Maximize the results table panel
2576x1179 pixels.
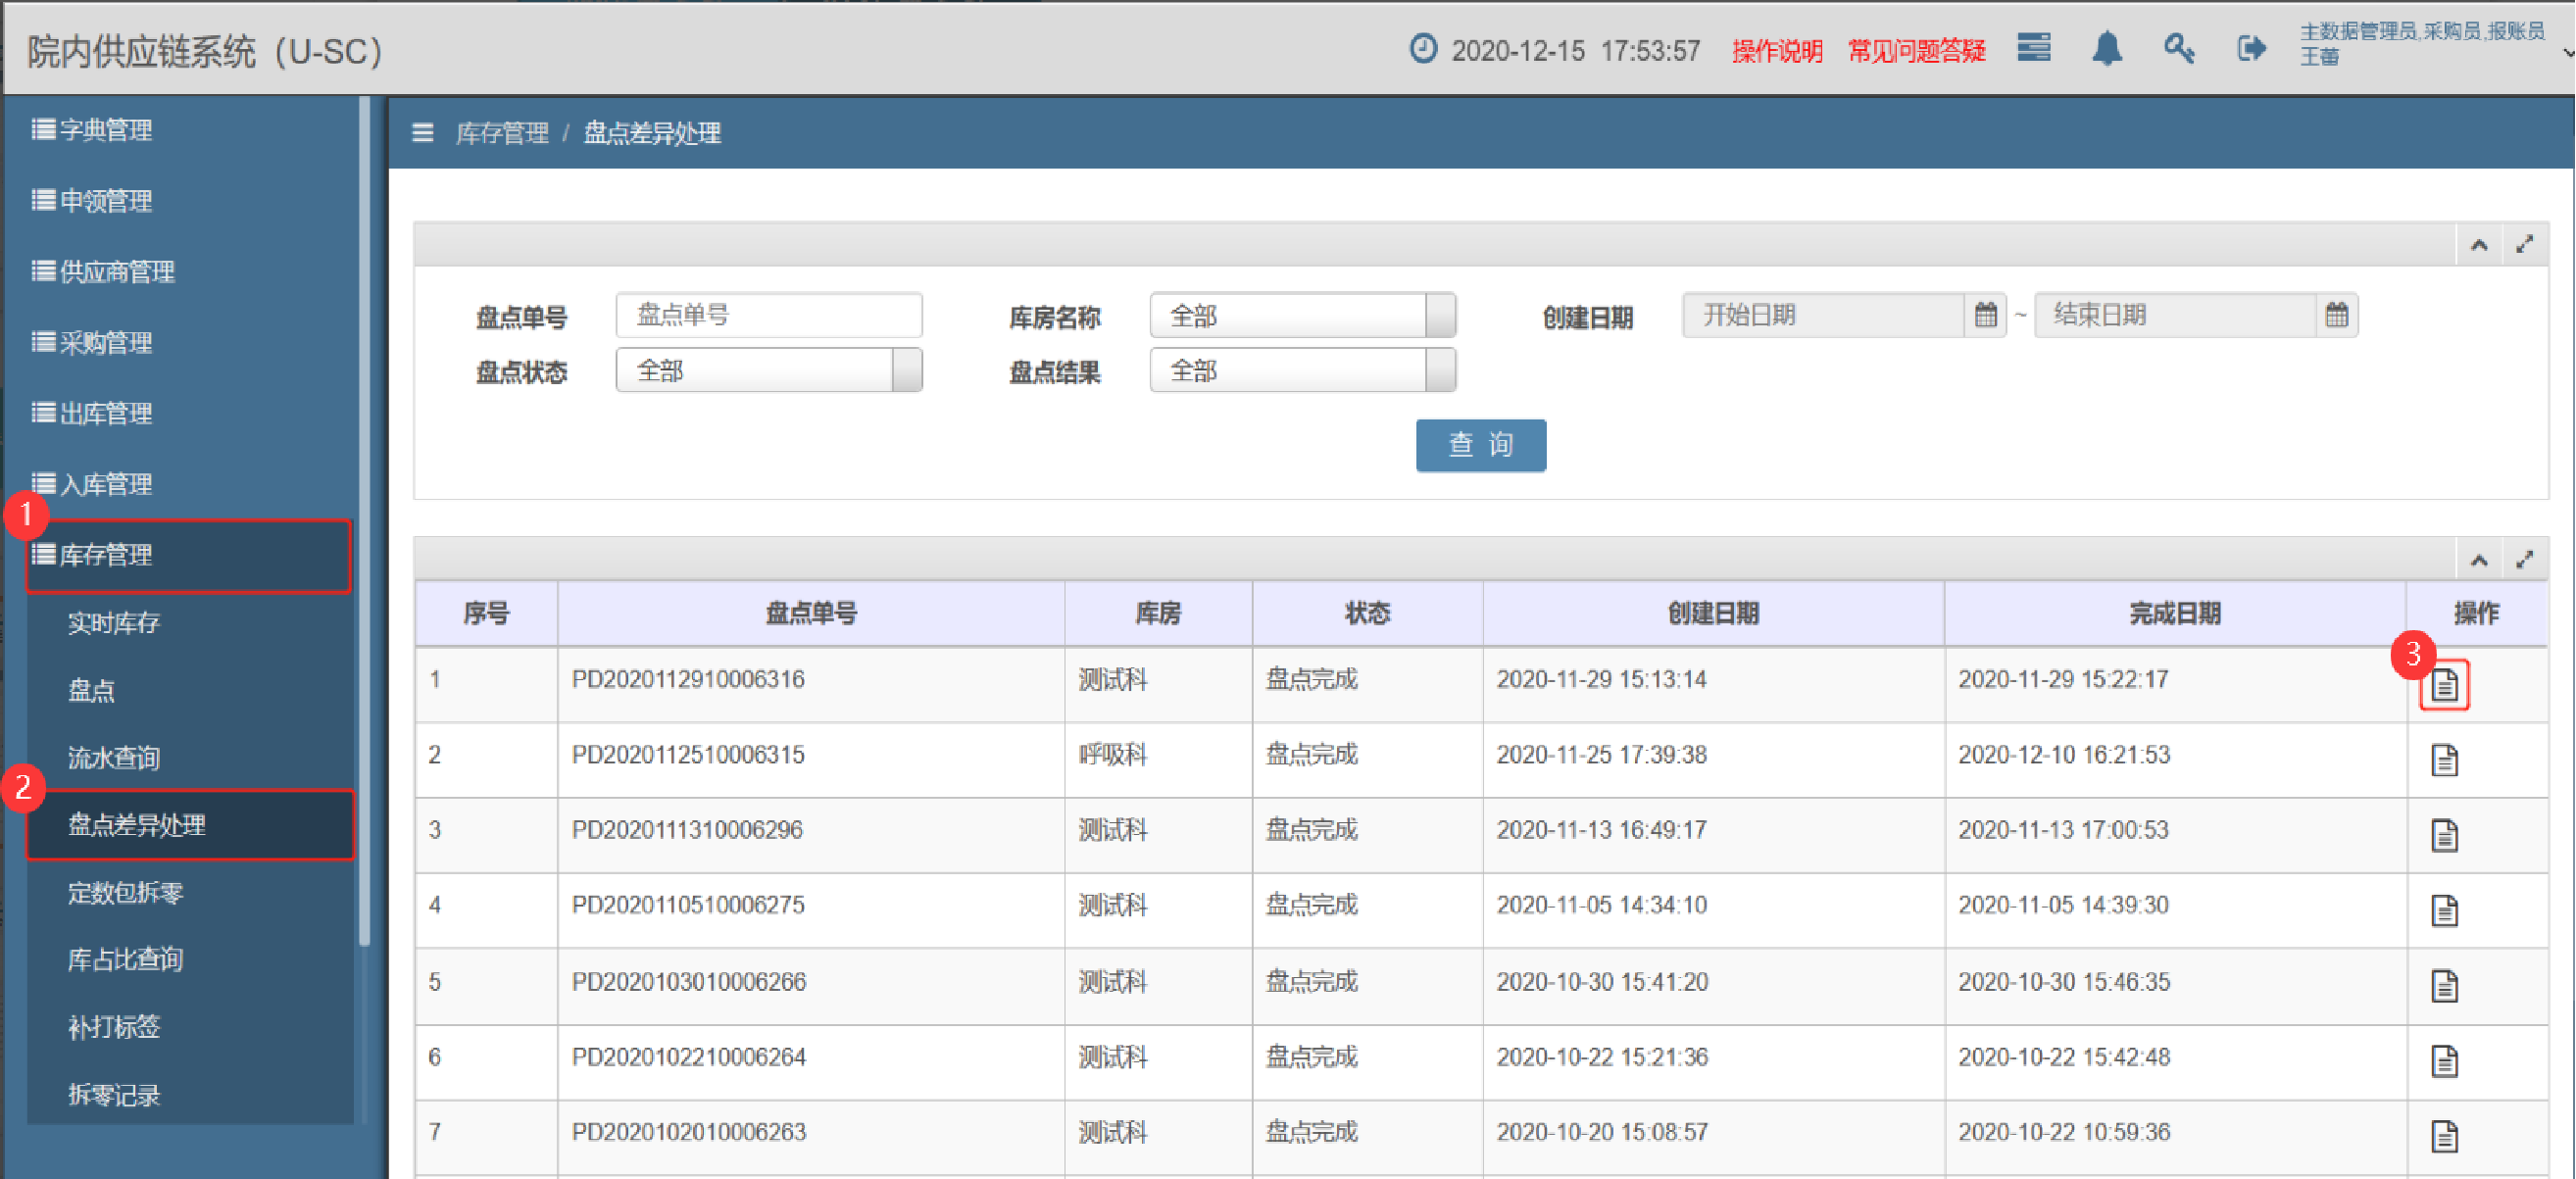(2524, 560)
